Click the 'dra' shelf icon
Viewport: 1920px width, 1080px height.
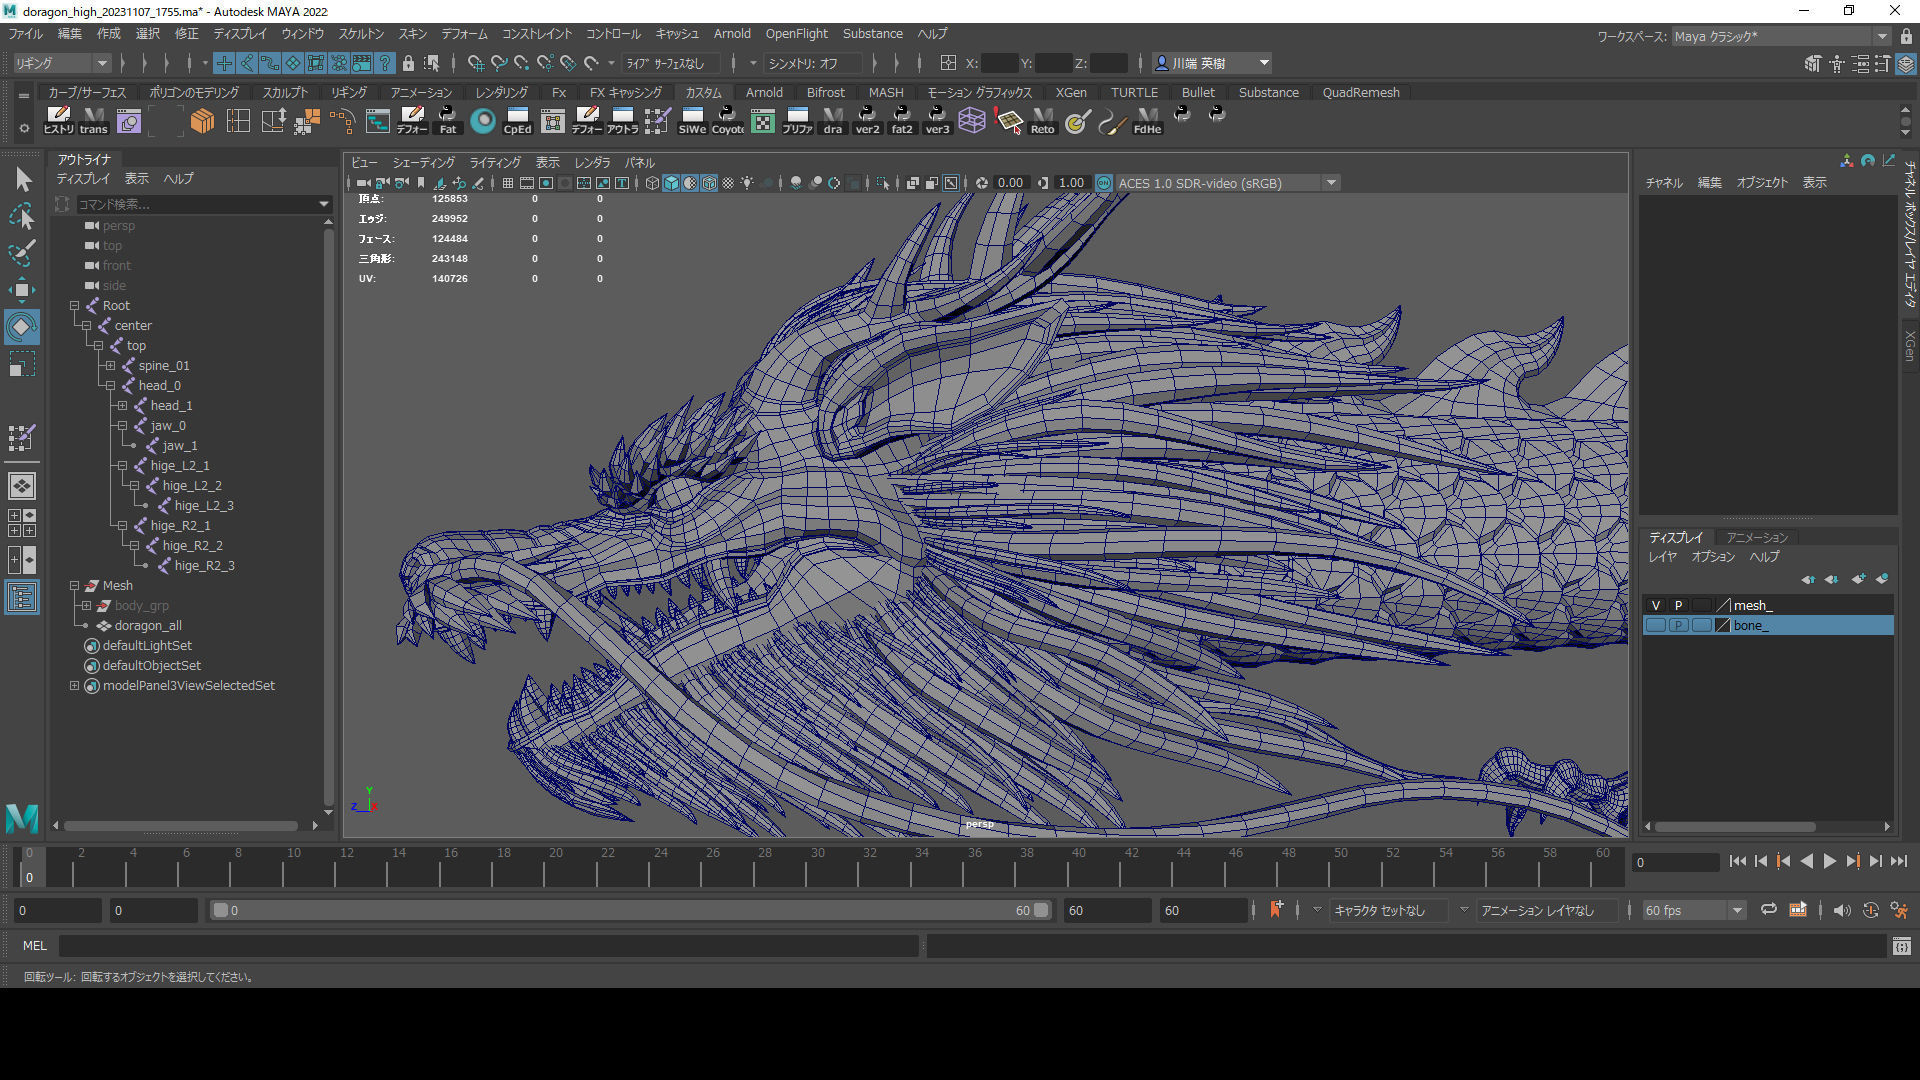(x=833, y=121)
